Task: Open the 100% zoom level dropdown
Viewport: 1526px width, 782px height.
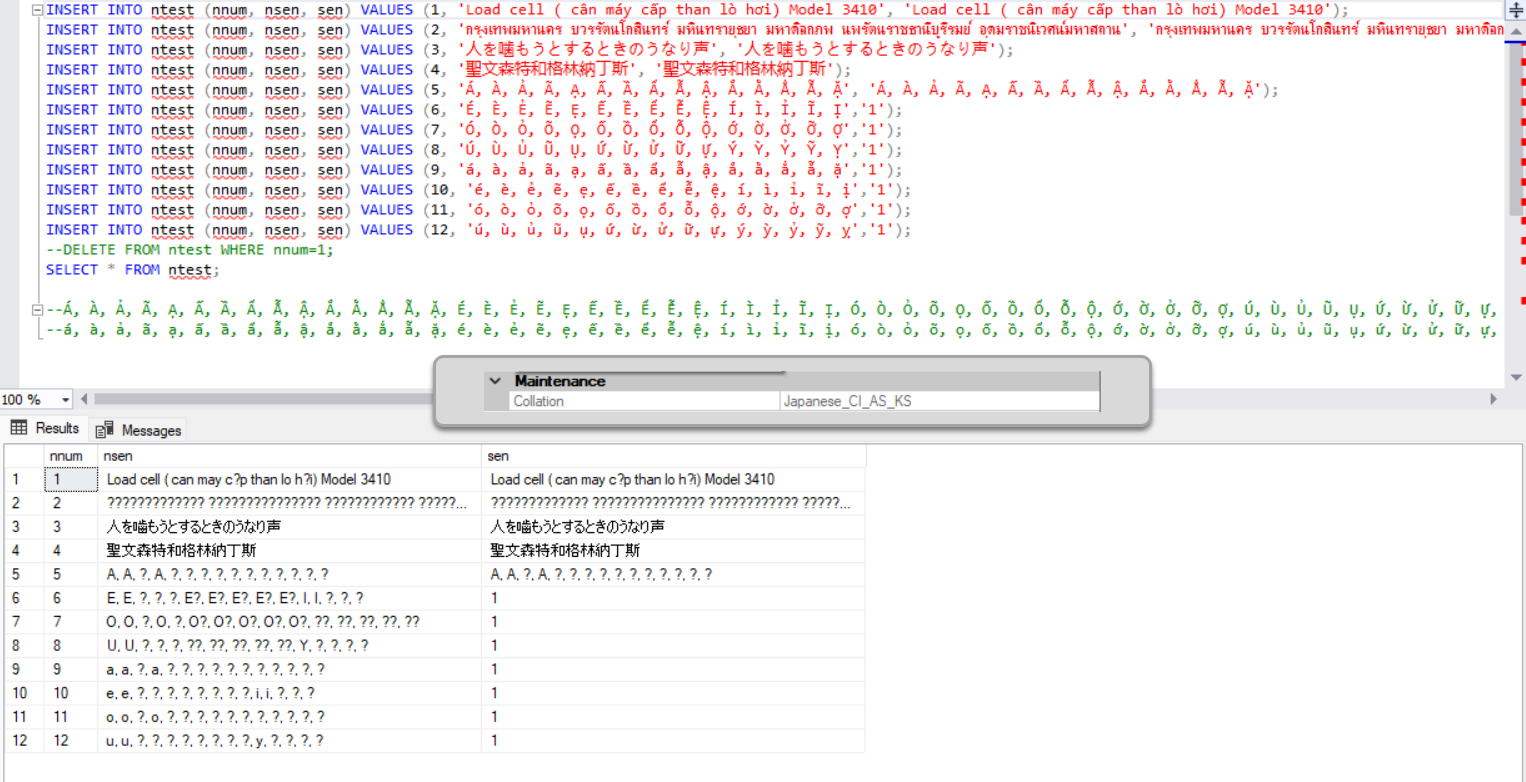Action: (64, 399)
